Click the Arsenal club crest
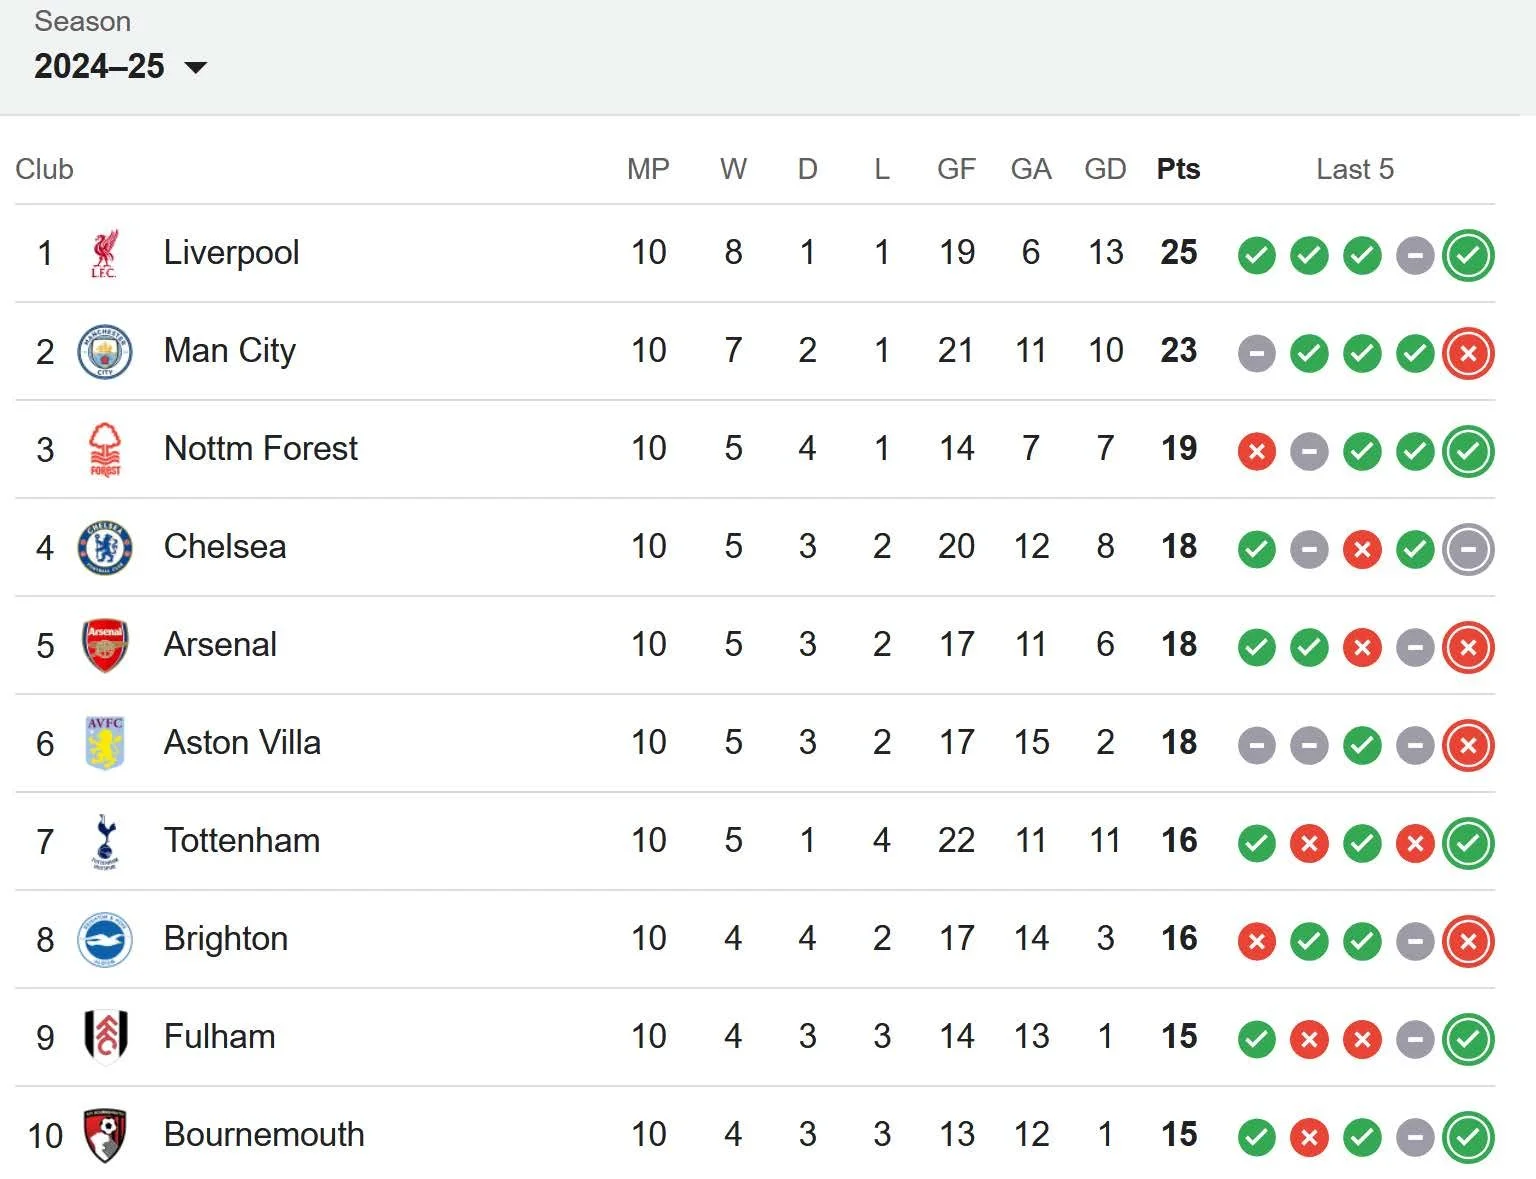1536x1179 pixels. (x=104, y=645)
